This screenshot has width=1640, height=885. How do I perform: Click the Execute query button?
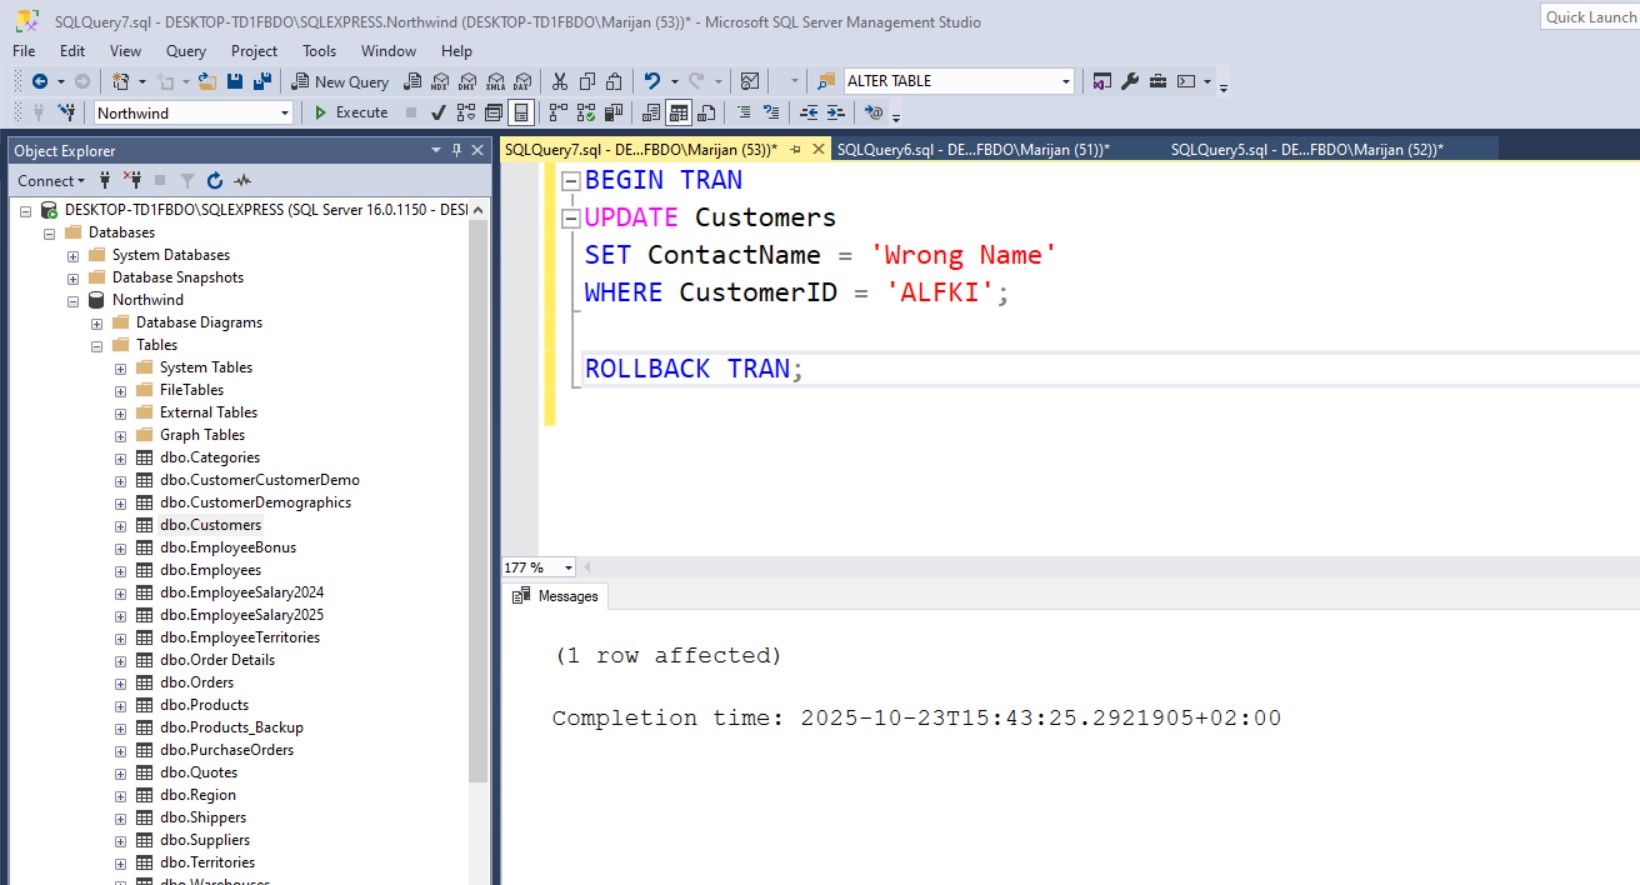point(351,113)
